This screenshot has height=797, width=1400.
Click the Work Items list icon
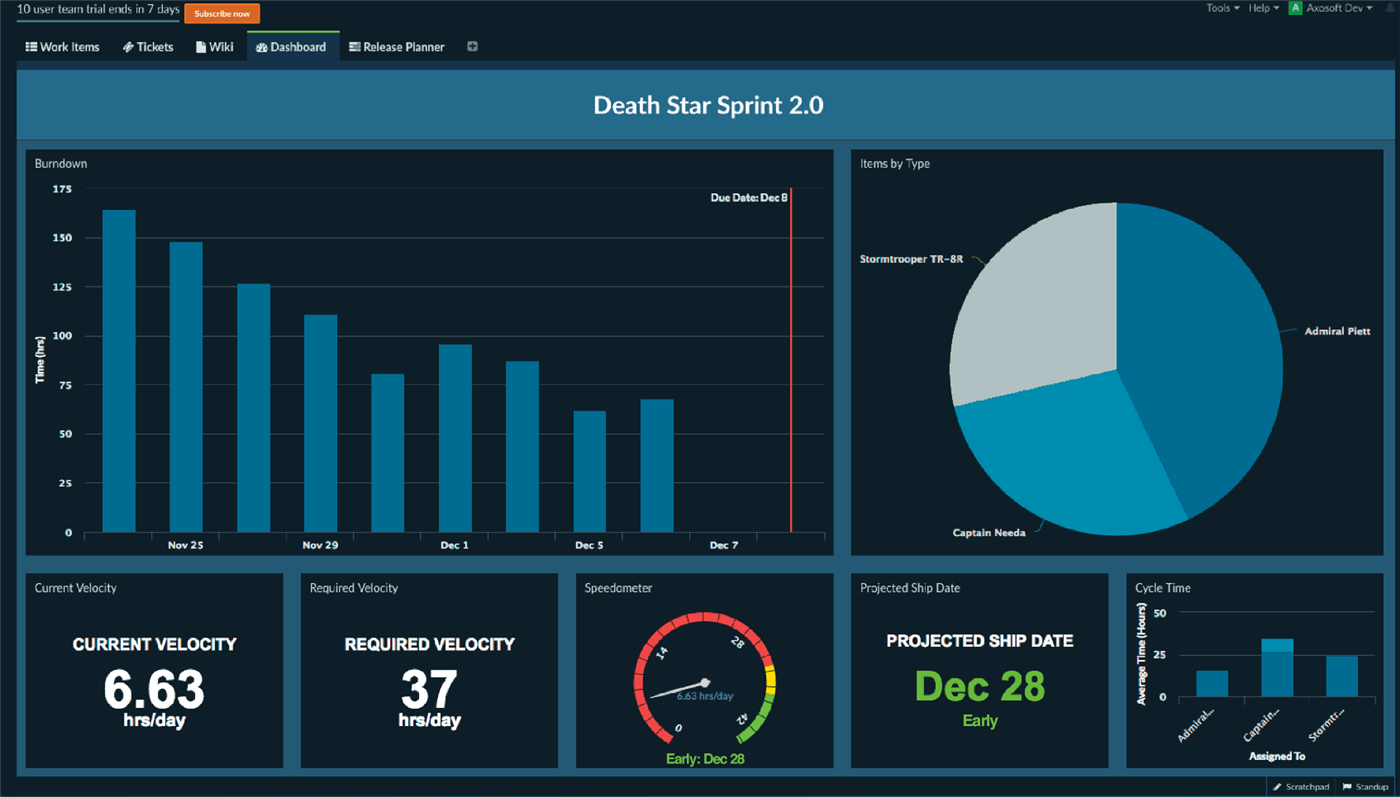[31, 47]
